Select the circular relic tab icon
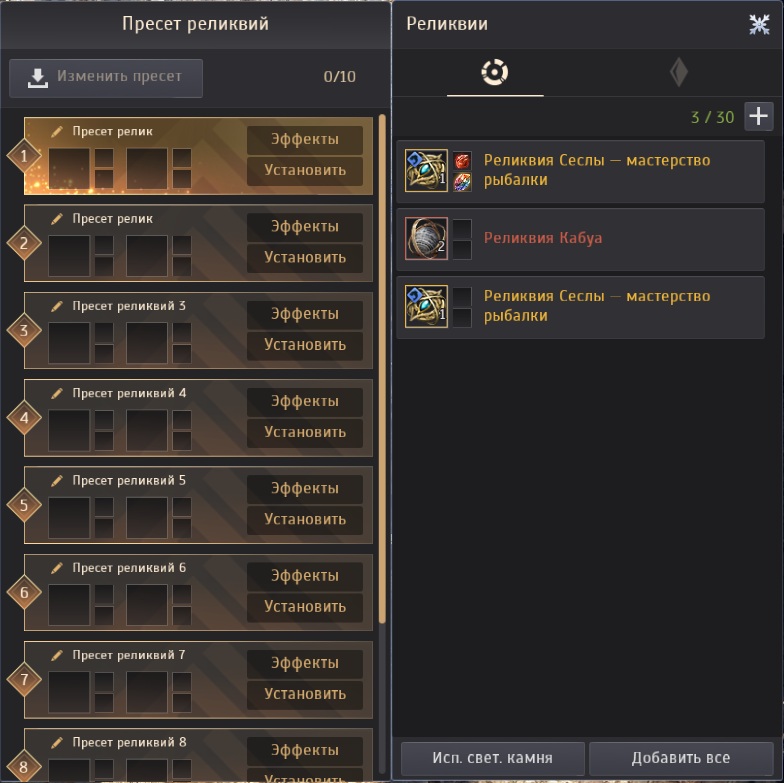Viewport: 784px width, 783px height. (x=494, y=72)
